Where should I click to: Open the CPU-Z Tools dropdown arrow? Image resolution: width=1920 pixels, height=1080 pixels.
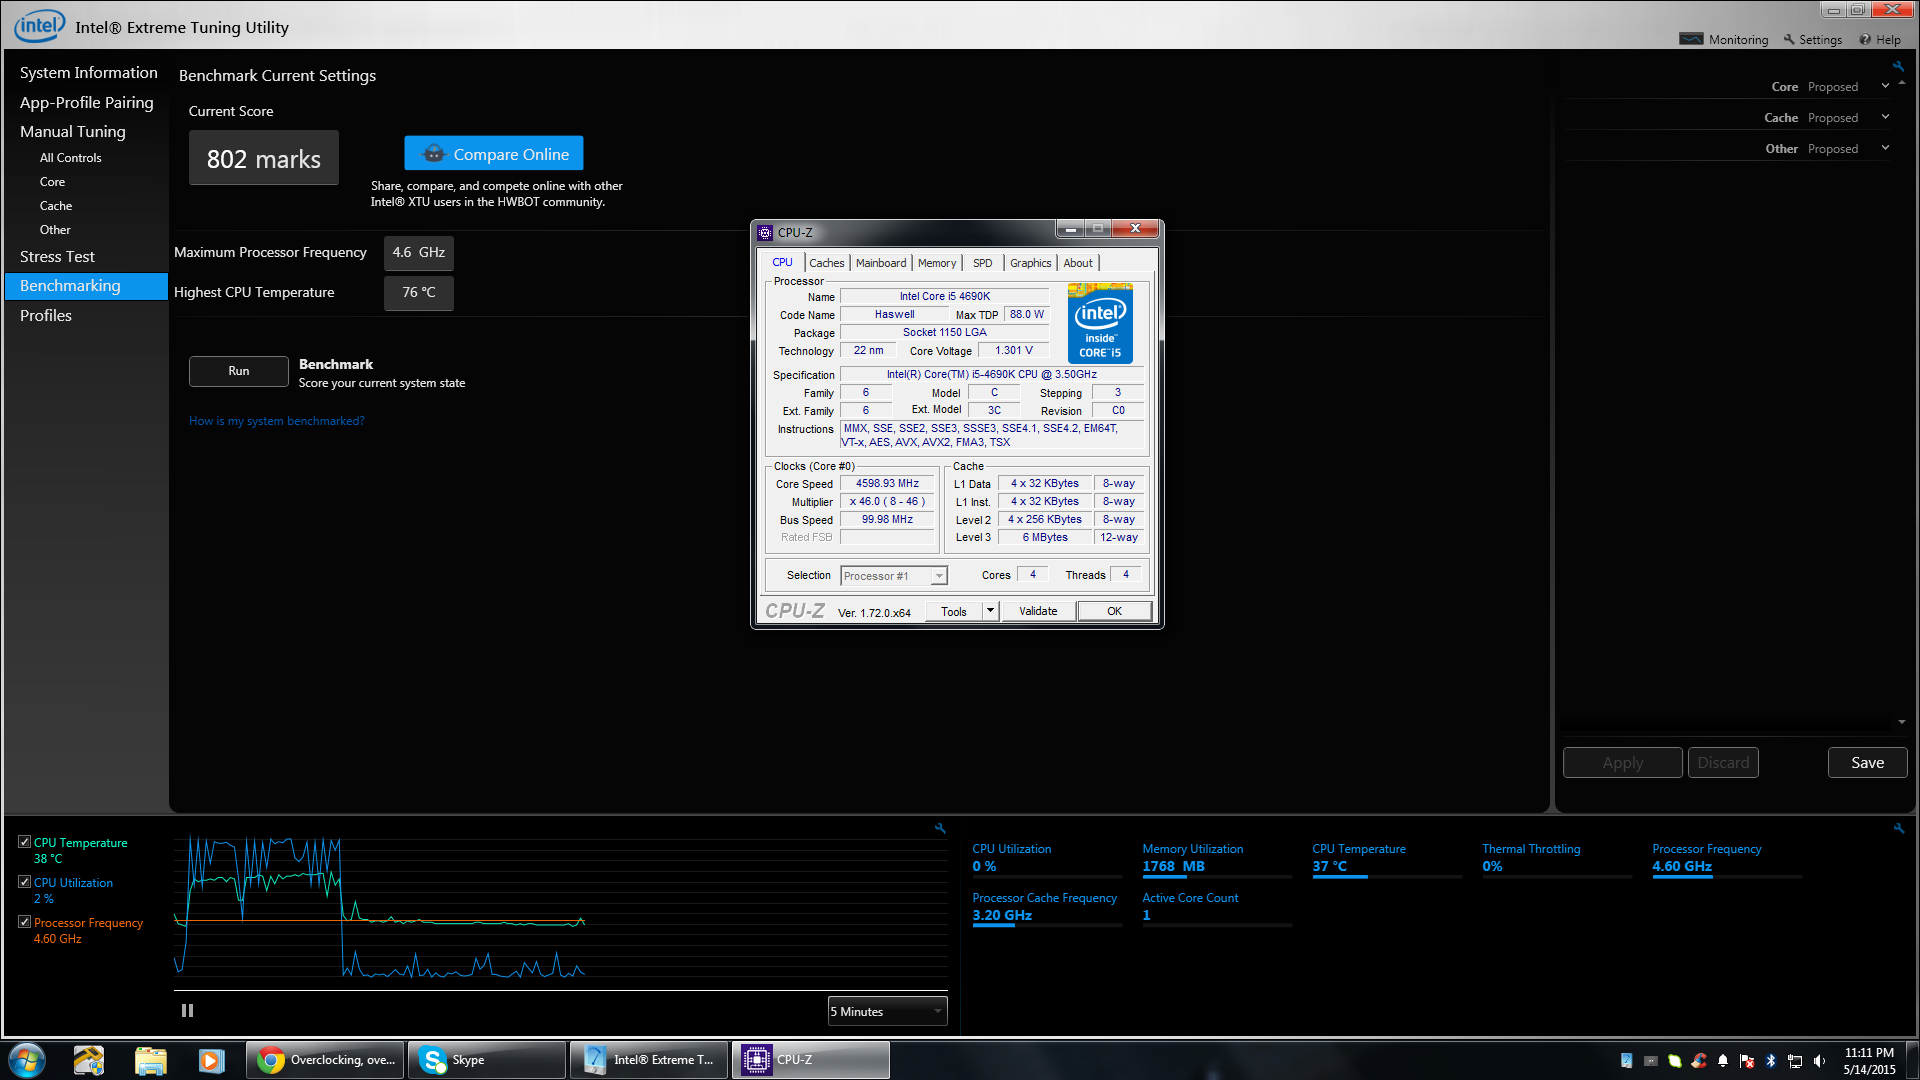coord(990,611)
